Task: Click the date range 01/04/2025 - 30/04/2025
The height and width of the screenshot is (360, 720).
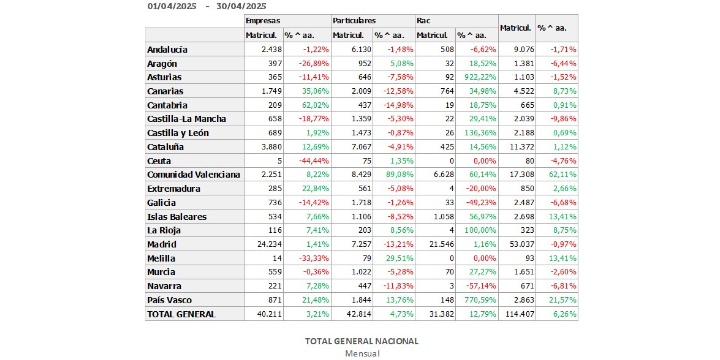Action: point(207,6)
